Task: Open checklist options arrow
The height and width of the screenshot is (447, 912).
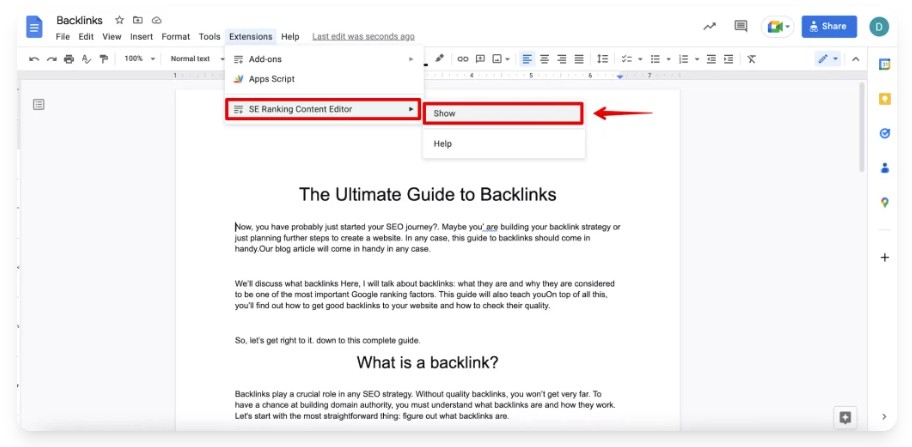Action: (x=640, y=59)
